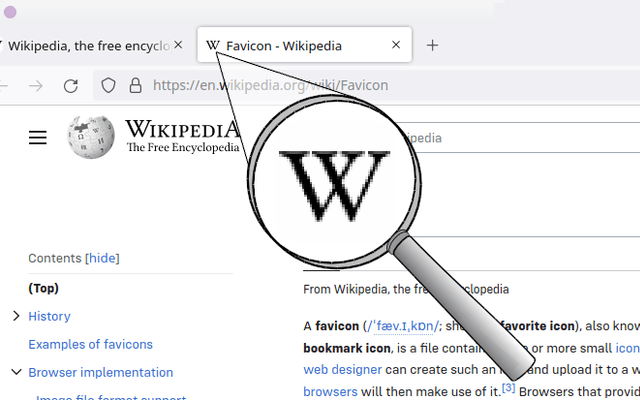Close the Wikipedia free encyclopedia tab
This screenshot has height=400, width=640.
[x=178, y=45]
